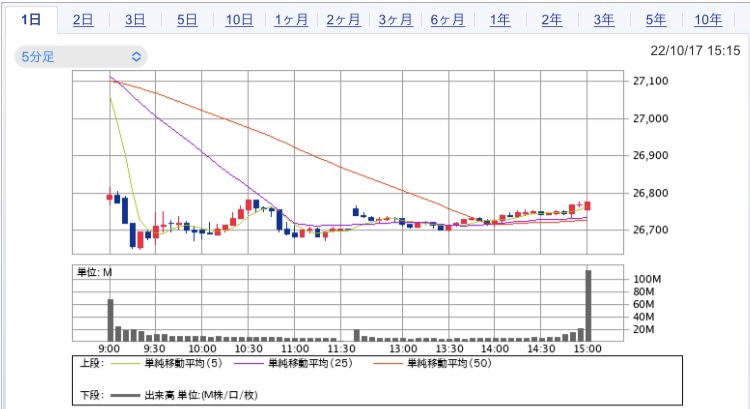Click the 11:00 time axis label
This screenshot has height=409, width=750.
point(295,349)
